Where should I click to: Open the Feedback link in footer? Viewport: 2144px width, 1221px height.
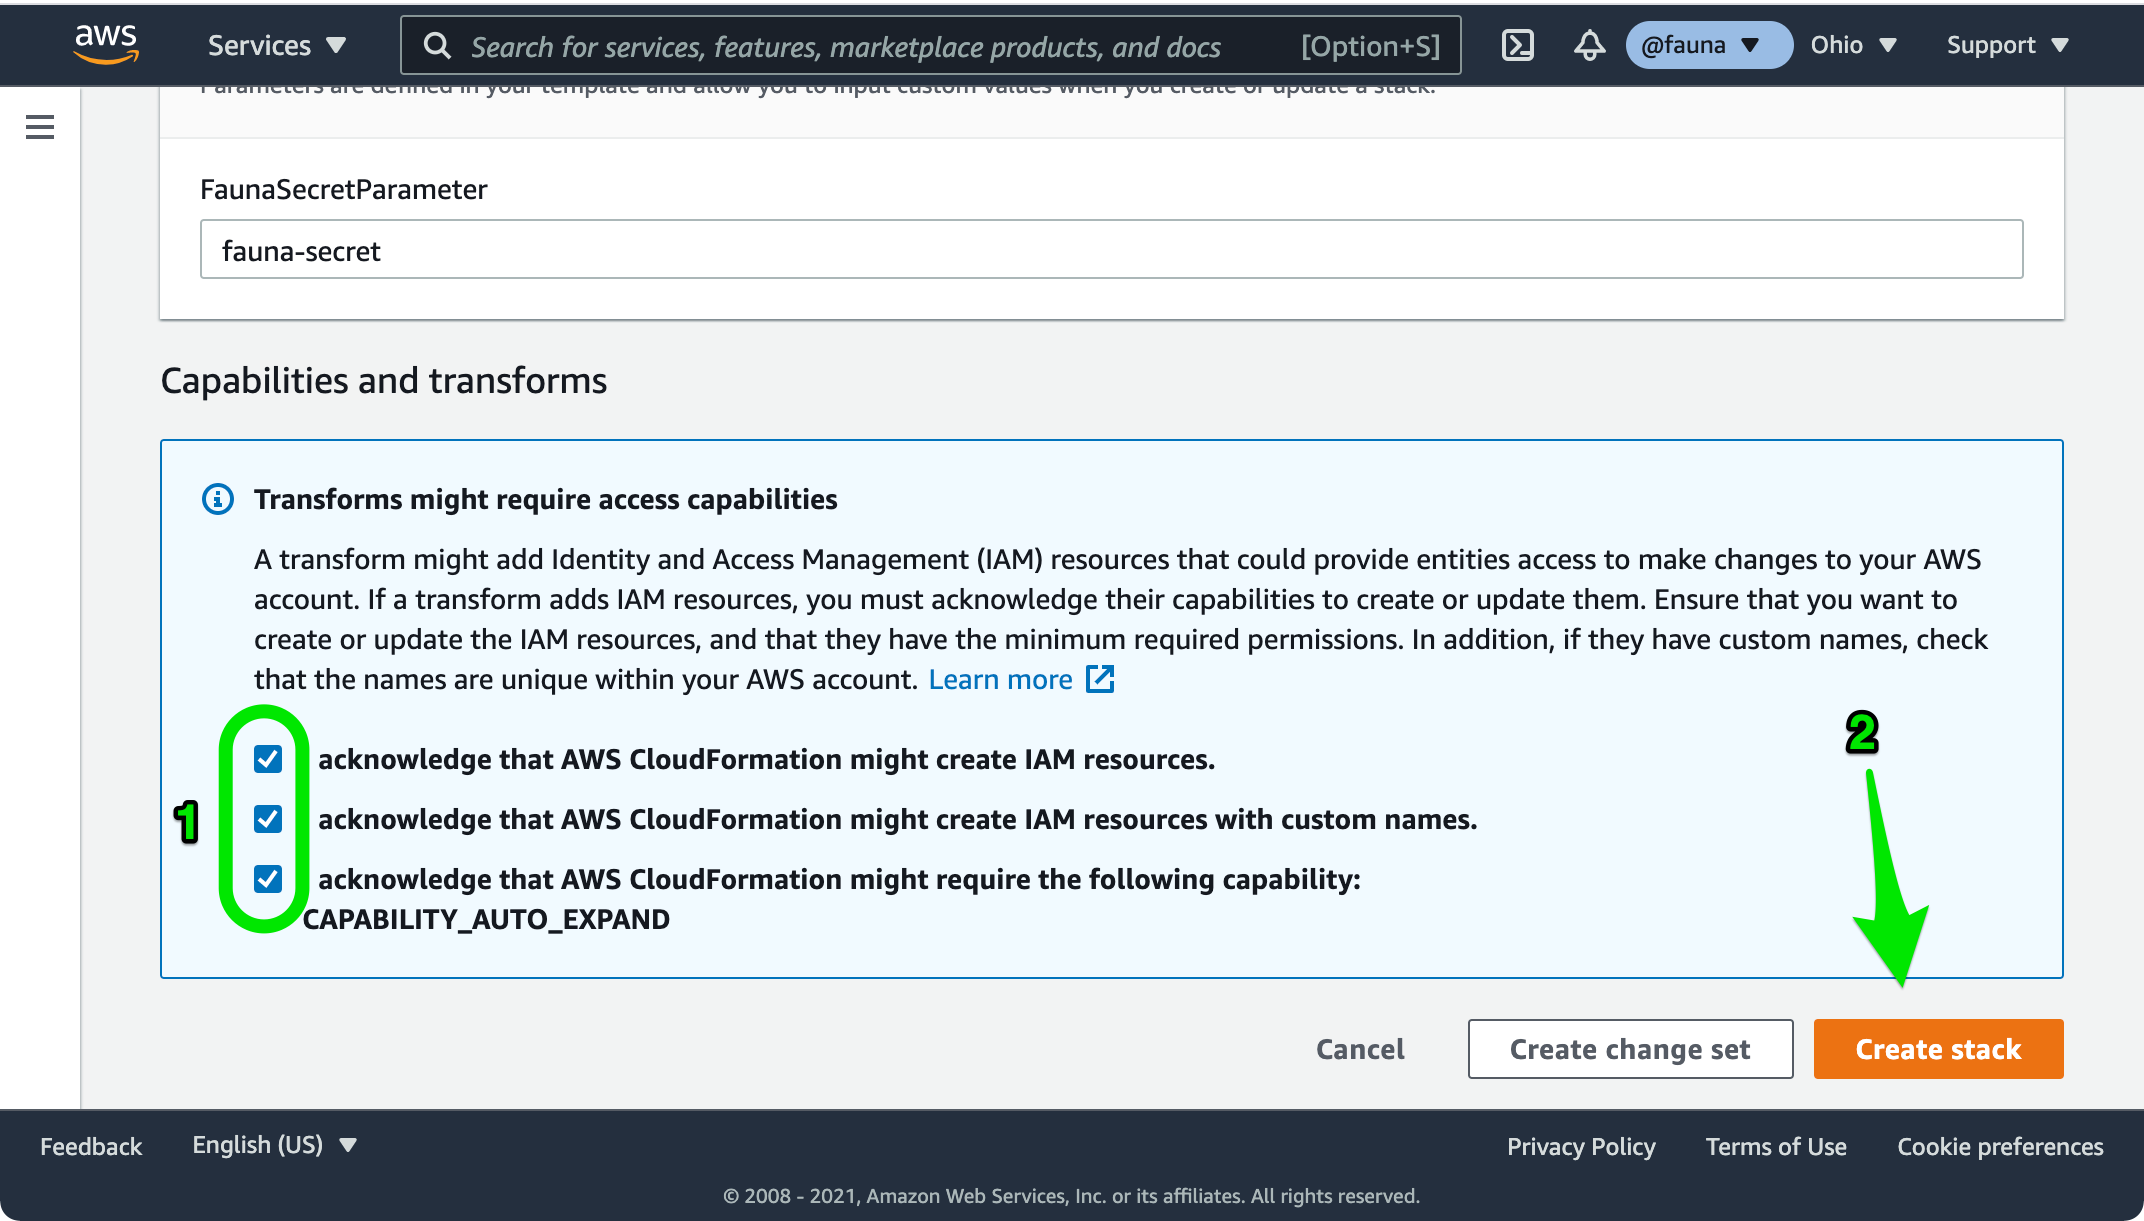pyautogui.click(x=91, y=1146)
